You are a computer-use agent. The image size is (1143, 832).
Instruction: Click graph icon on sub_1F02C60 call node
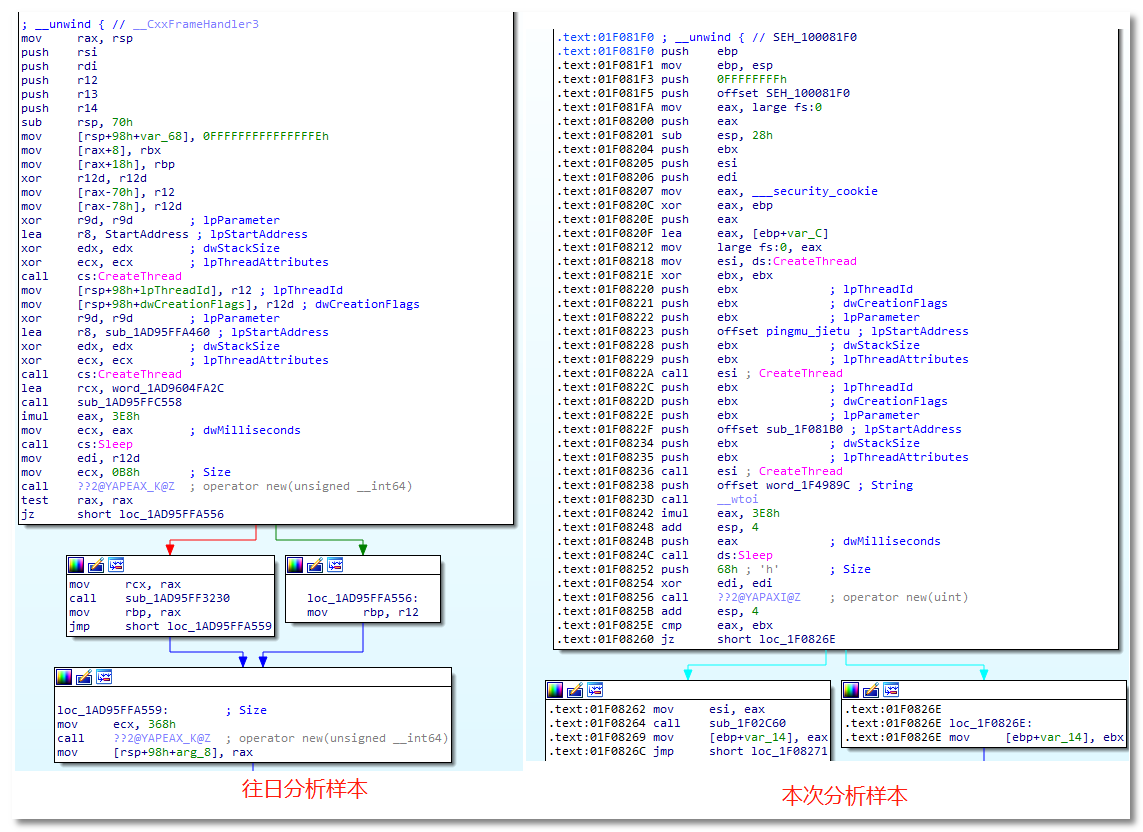[x=595, y=690]
